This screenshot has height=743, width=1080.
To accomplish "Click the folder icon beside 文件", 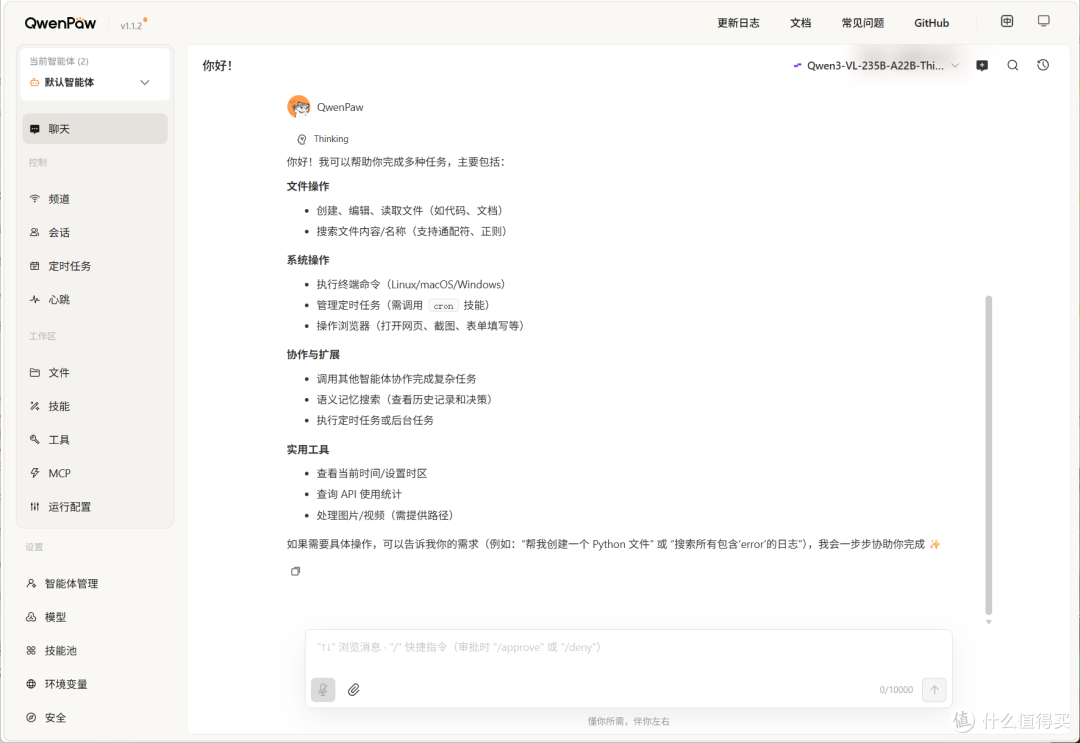I will point(34,373).
